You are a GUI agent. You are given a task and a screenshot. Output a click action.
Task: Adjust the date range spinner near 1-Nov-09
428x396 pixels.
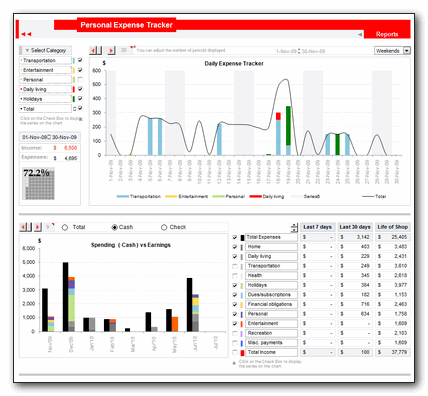tap(299, 51)
